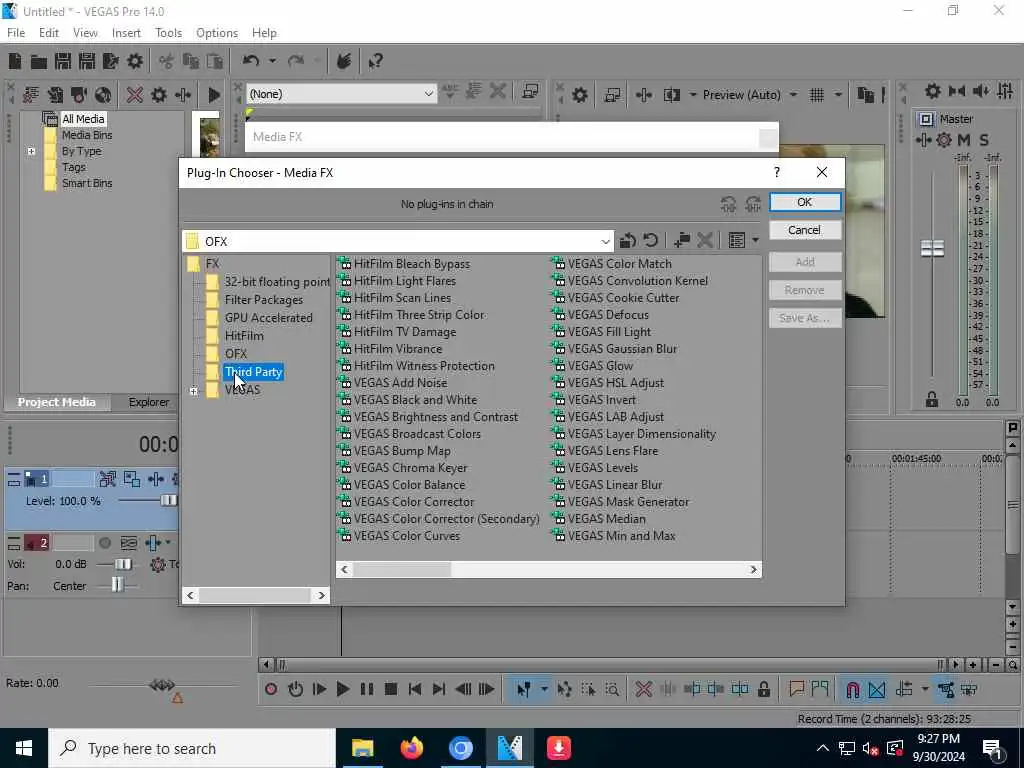Click Pause button in transport bar
The height and width of the screenshot is (768, 1024).
click(x=366, y=689)
